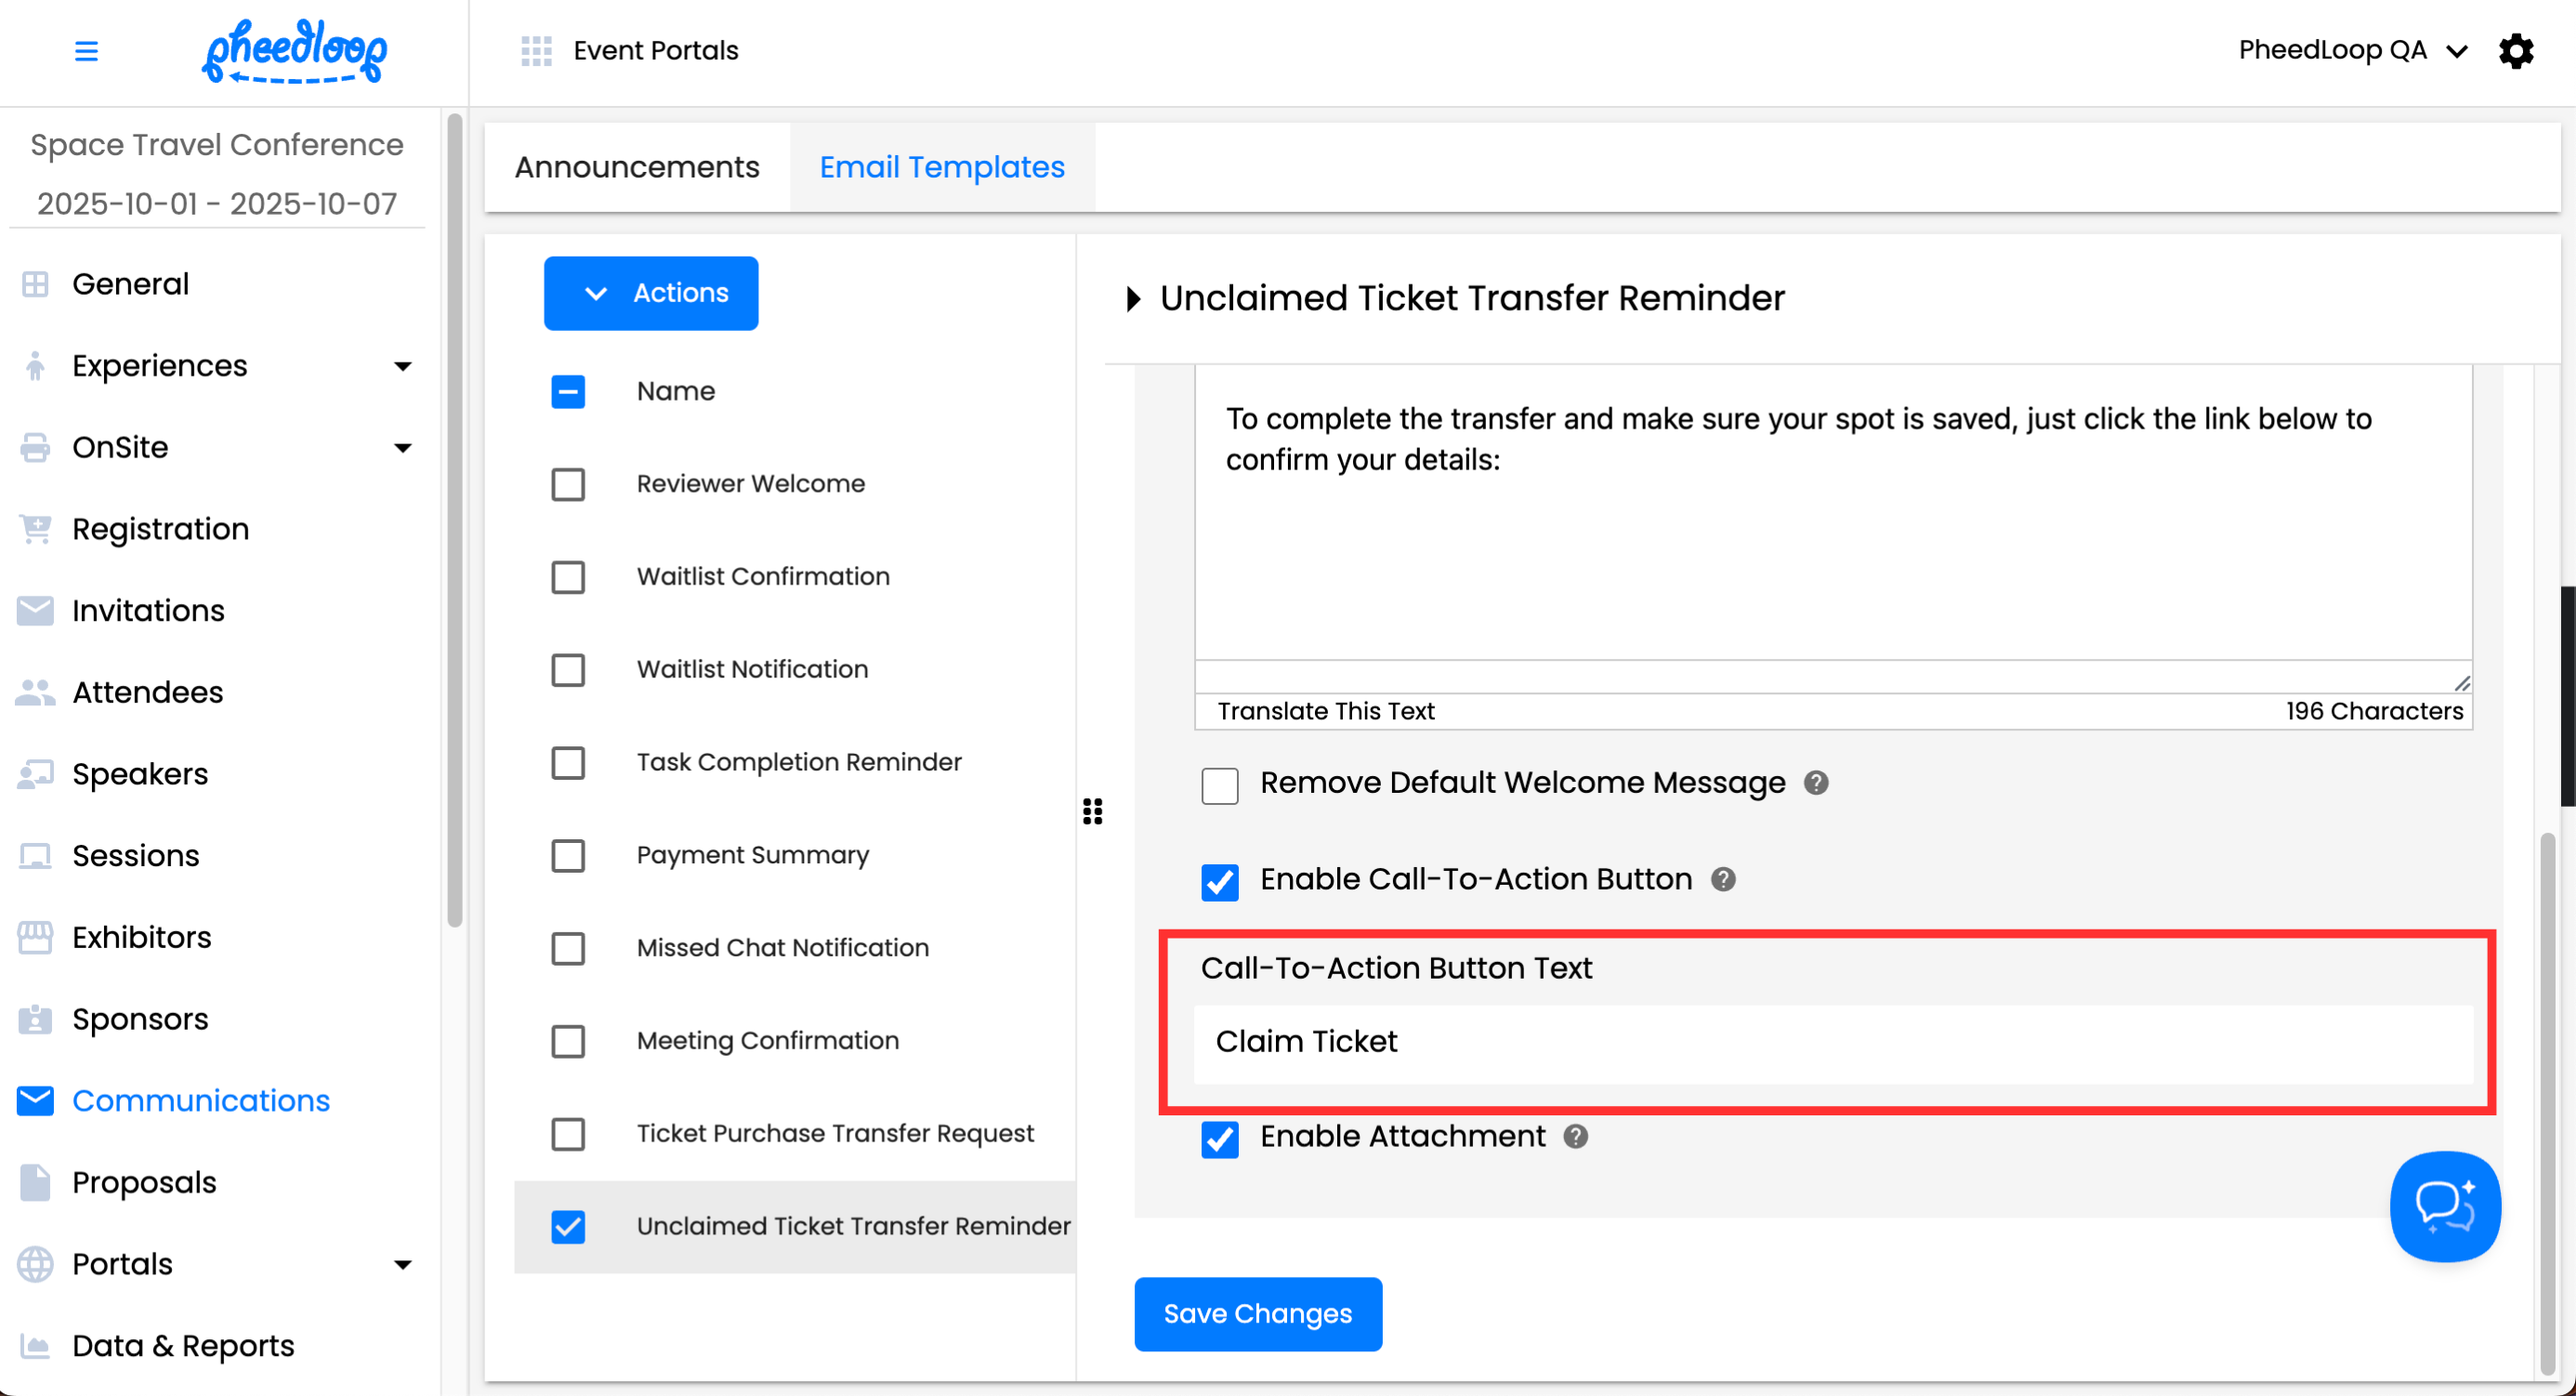Click the hamburger menu icon
The image size is (2576, 1396).
[86, 50]
